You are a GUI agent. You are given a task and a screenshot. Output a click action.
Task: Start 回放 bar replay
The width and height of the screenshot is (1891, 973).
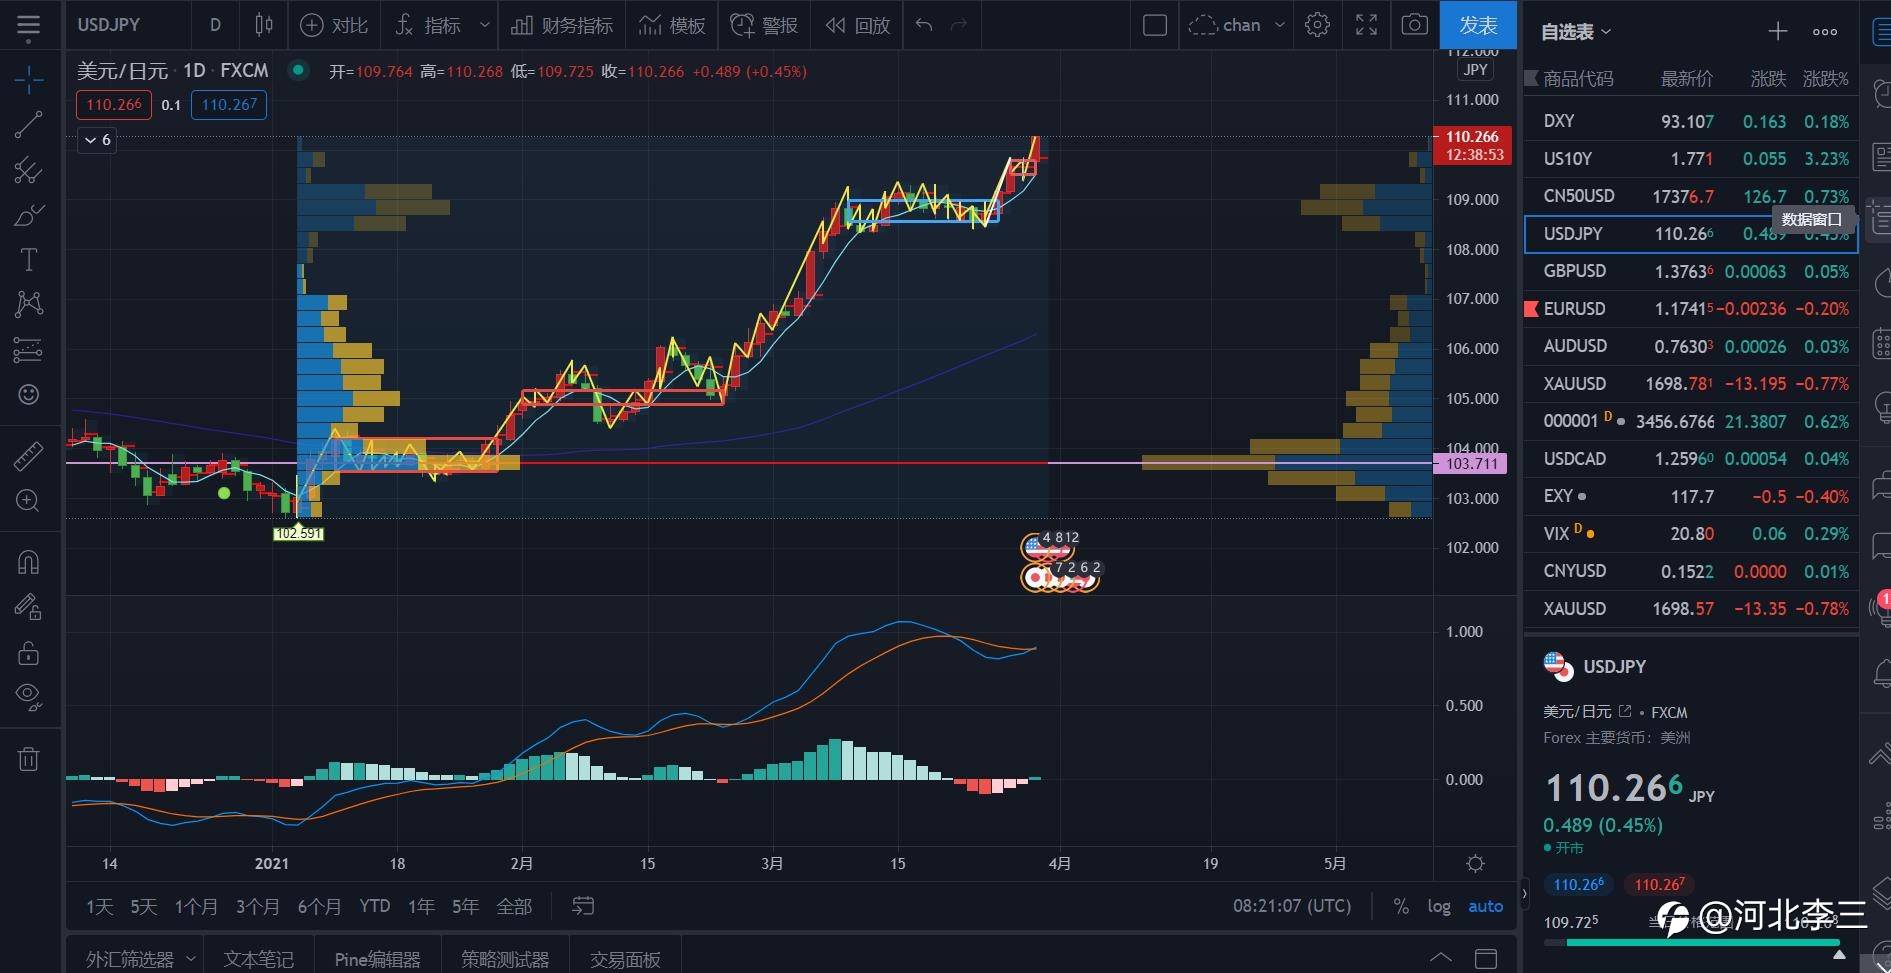tap(857, 25)
